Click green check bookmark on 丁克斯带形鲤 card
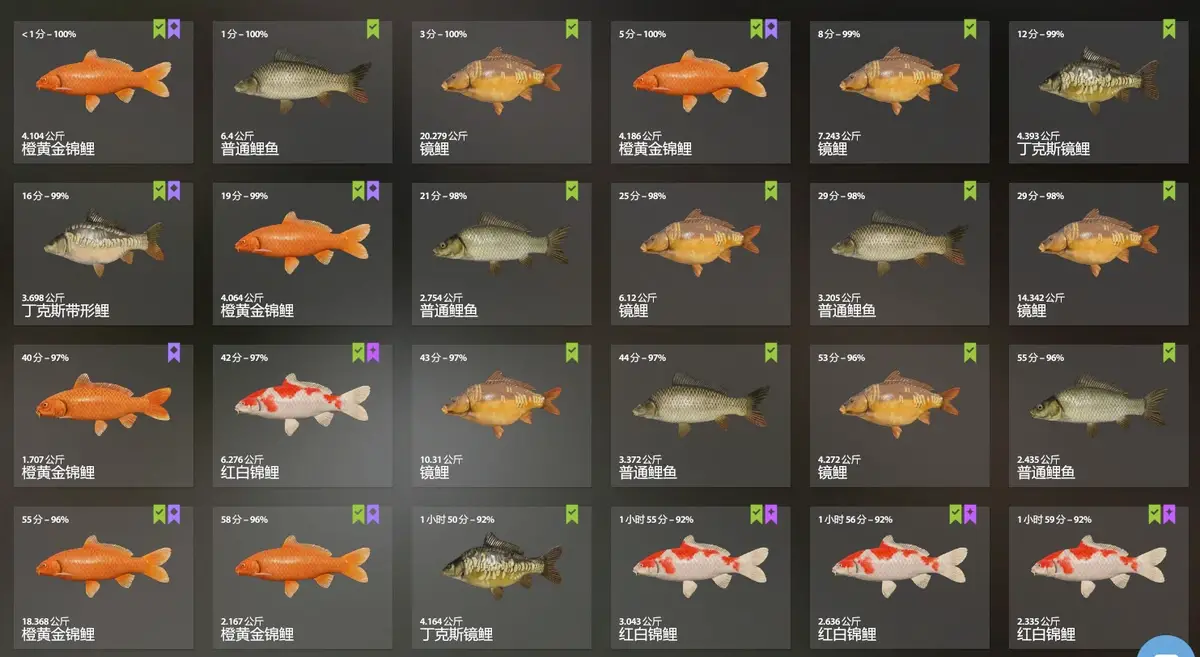This screenshot has width=1200, height=657. click(x=159, y=190)
